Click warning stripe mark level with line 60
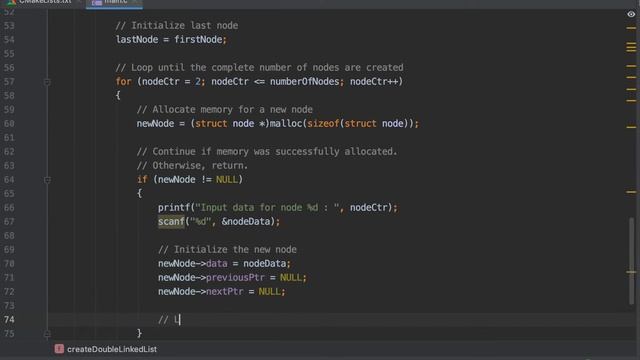 pyautogui.click(x=631, y=127)
